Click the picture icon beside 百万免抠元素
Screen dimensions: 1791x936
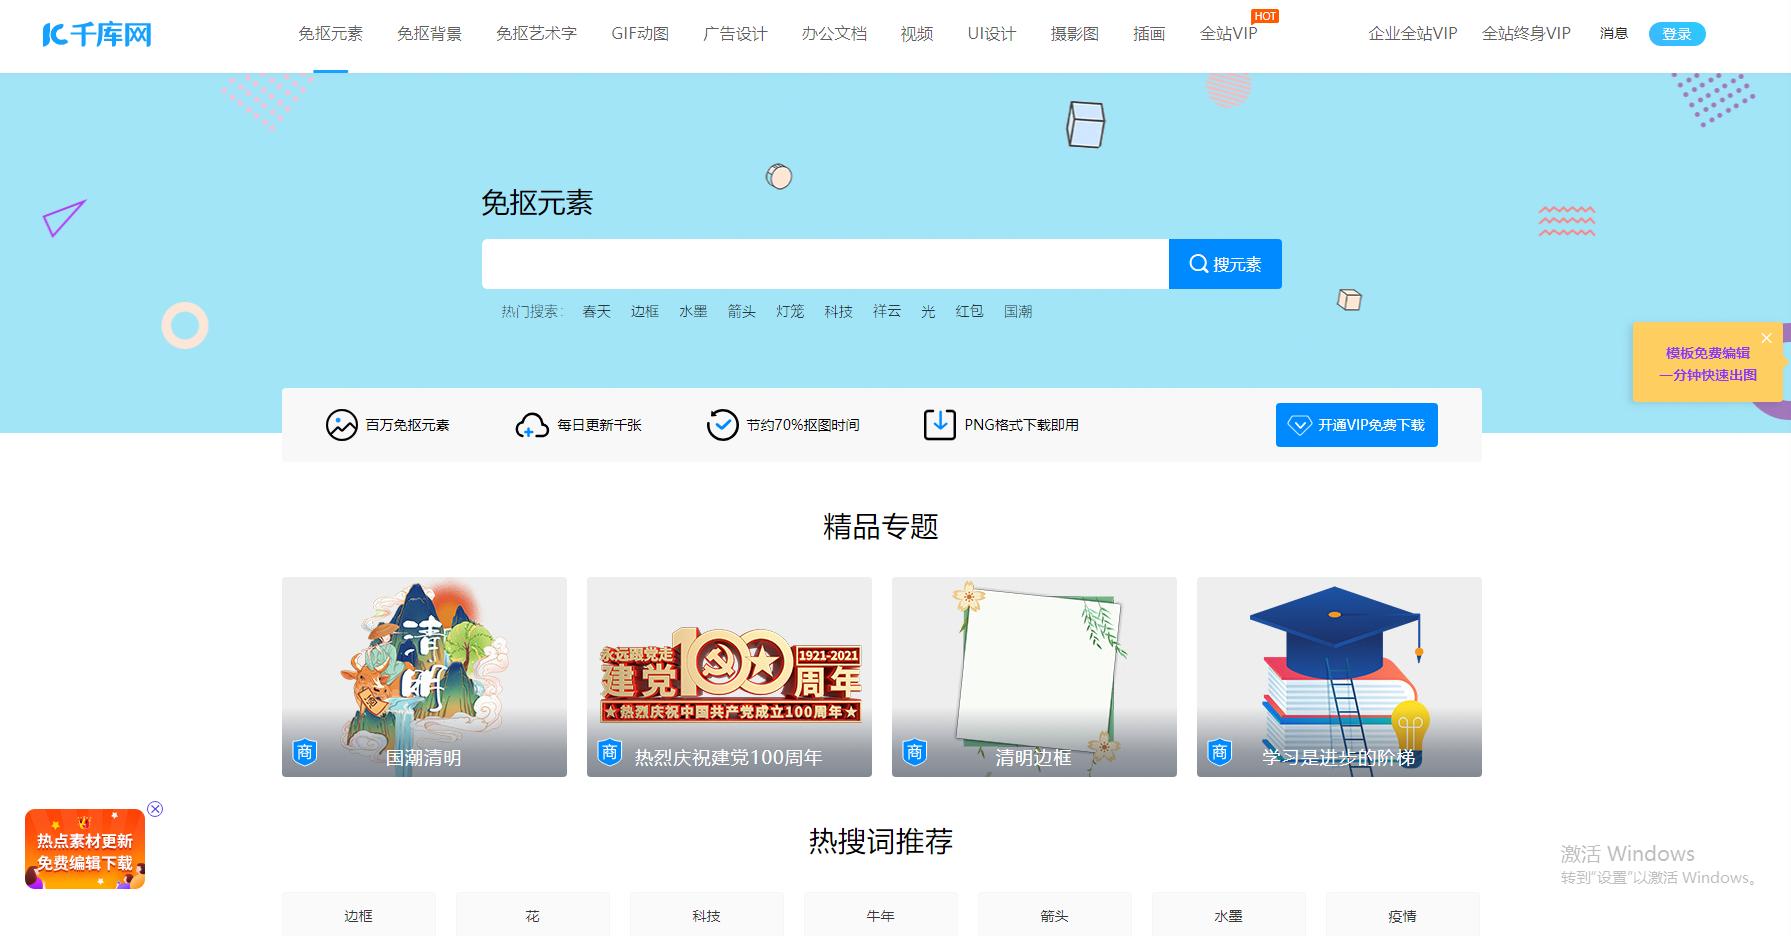[x=340, y=424]
